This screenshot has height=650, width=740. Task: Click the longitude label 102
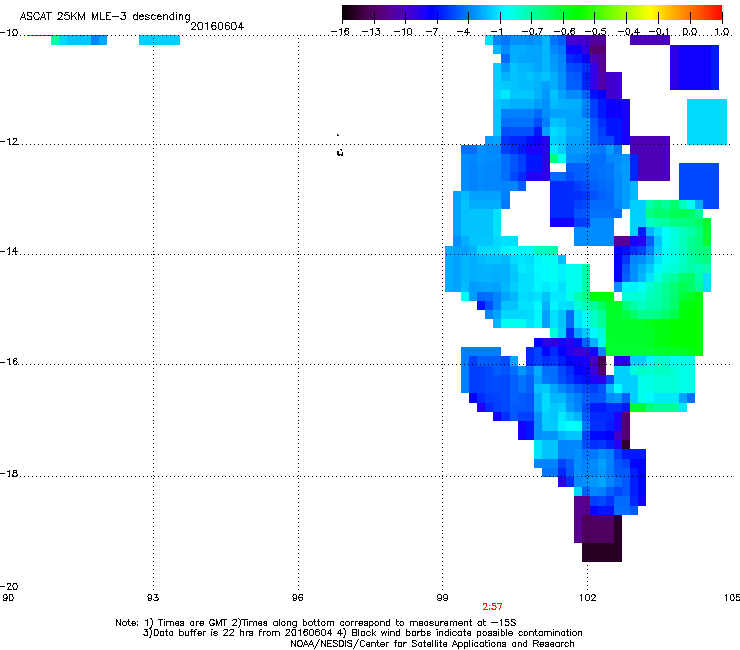(587, 598)
